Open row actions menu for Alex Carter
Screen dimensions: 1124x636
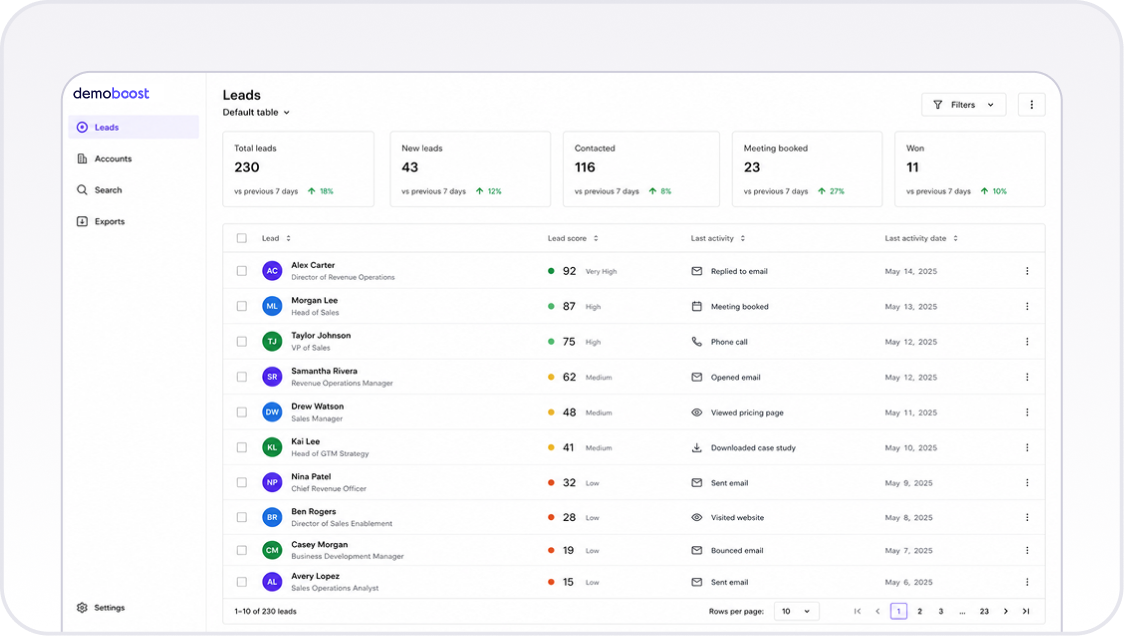pos(1027,271)
